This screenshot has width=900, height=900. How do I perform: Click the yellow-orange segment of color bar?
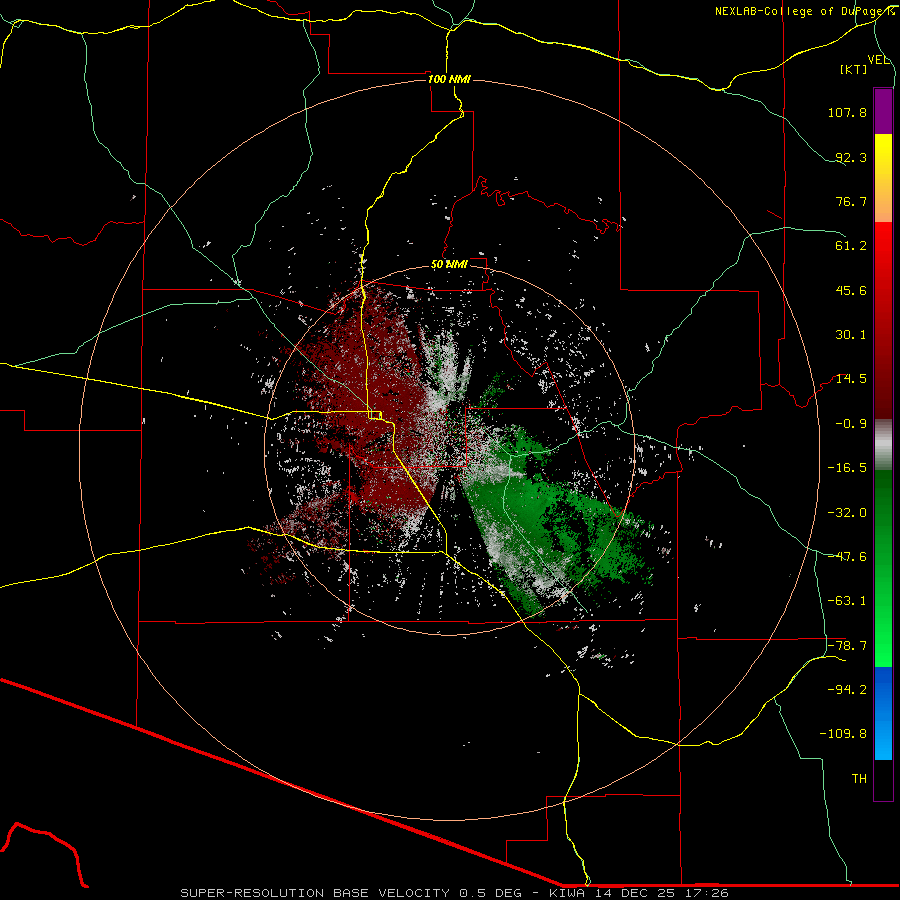click(x=883, y=178)
